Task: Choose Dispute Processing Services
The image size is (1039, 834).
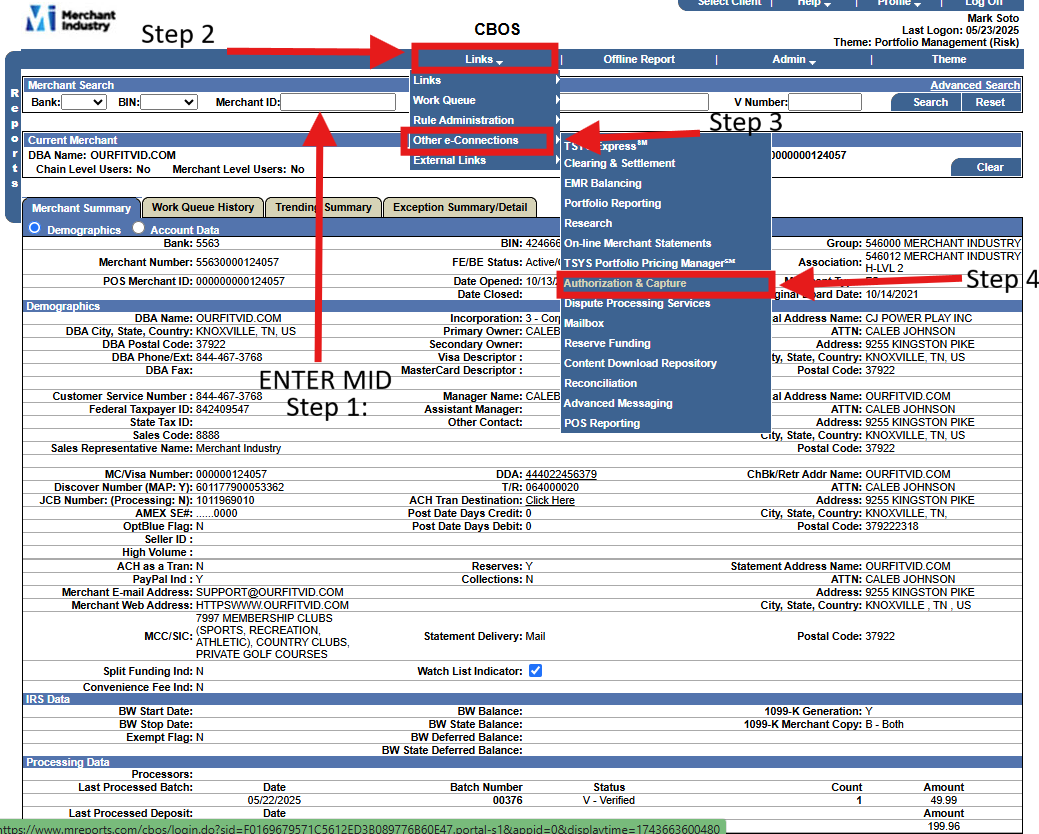Action: 665,303
